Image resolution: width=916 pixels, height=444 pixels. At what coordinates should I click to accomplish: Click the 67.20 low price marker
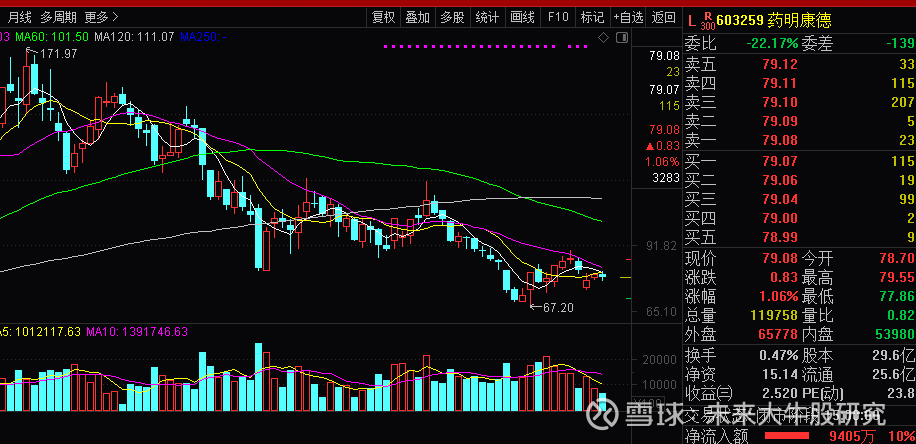click(x=558, y=307)
